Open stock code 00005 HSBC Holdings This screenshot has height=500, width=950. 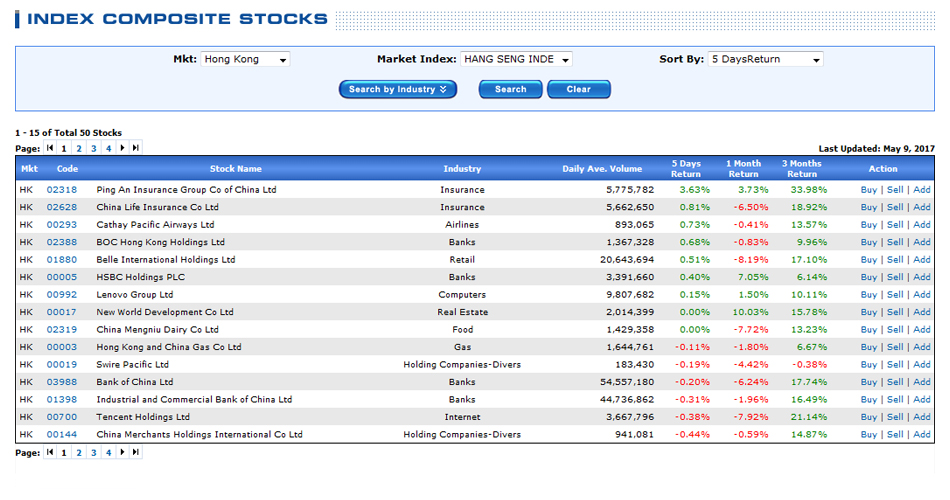click(x=62, y=278)
